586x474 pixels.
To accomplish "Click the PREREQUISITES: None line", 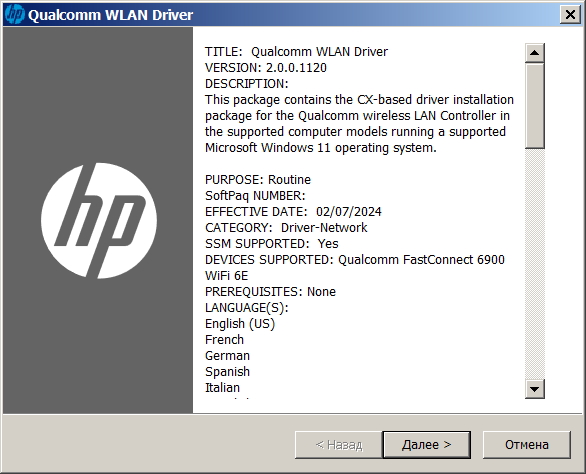I will click(270, 292).
